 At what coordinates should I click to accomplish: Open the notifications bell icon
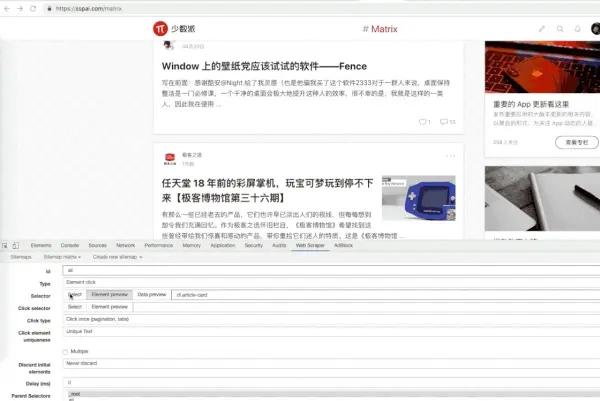577,29
